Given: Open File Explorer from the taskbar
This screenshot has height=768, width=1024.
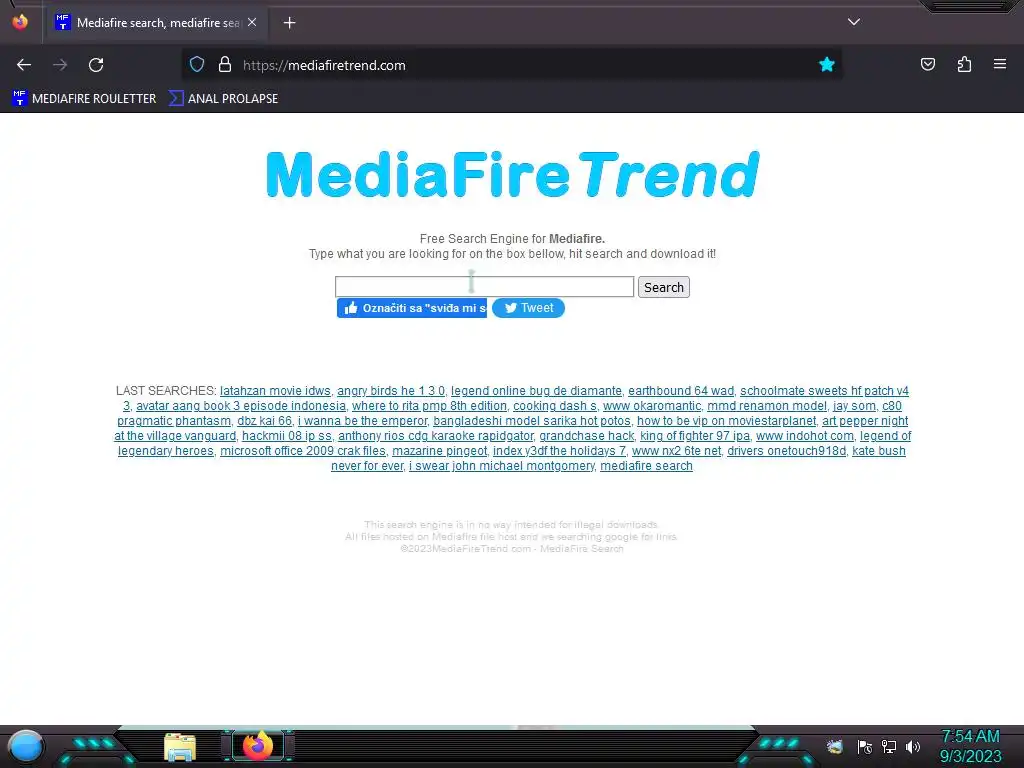Looking at the screenshot, I should [x=180, y=747].
